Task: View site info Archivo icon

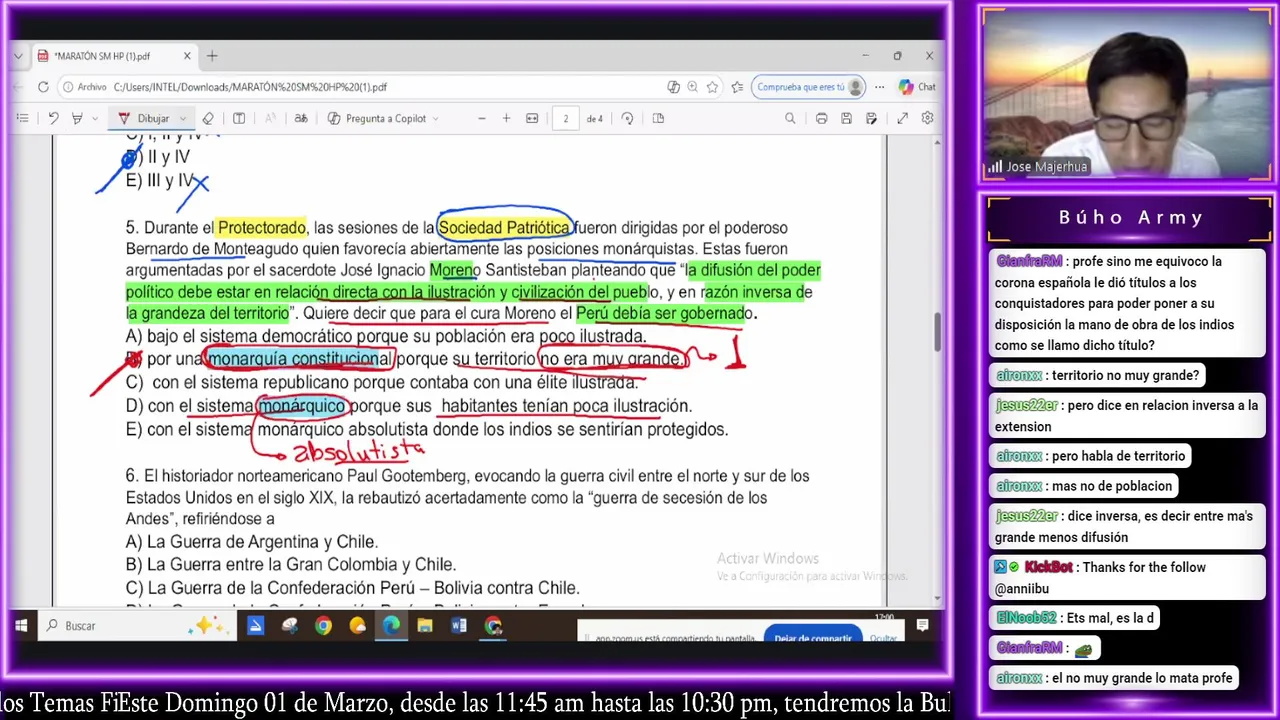Action: click(85, 87)
